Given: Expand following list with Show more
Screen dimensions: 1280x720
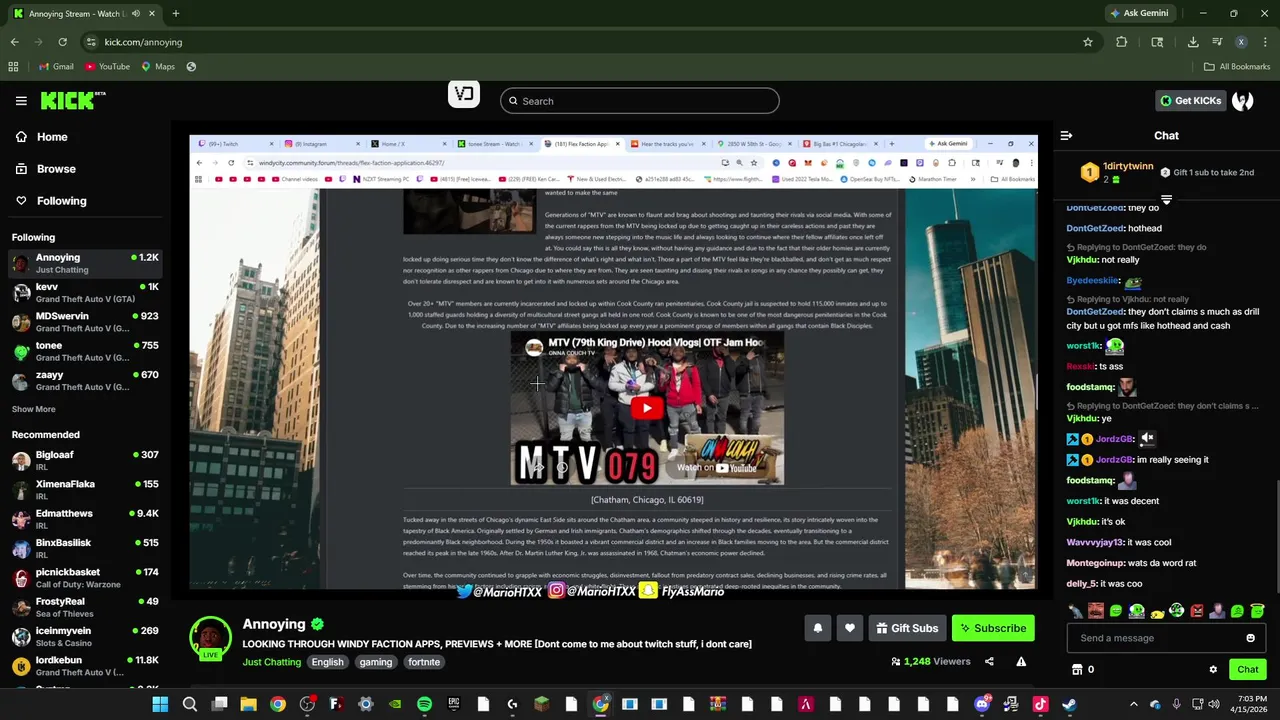Looking at the screenshot, I should (x=33, y=409).
